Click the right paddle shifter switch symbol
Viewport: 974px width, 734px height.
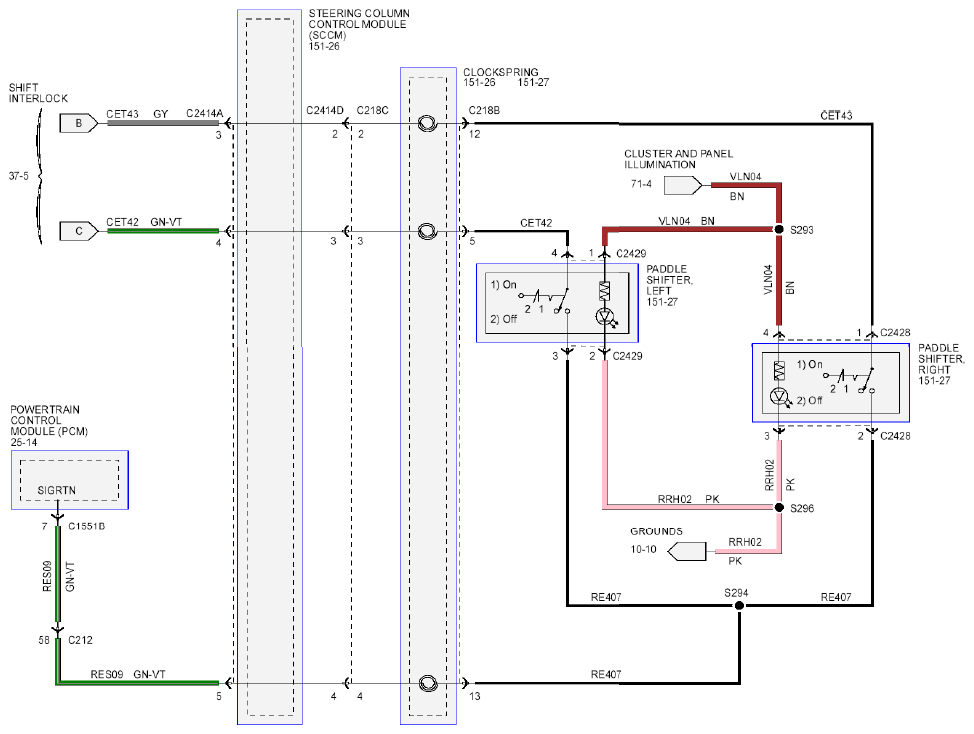(x=850, y=381)
